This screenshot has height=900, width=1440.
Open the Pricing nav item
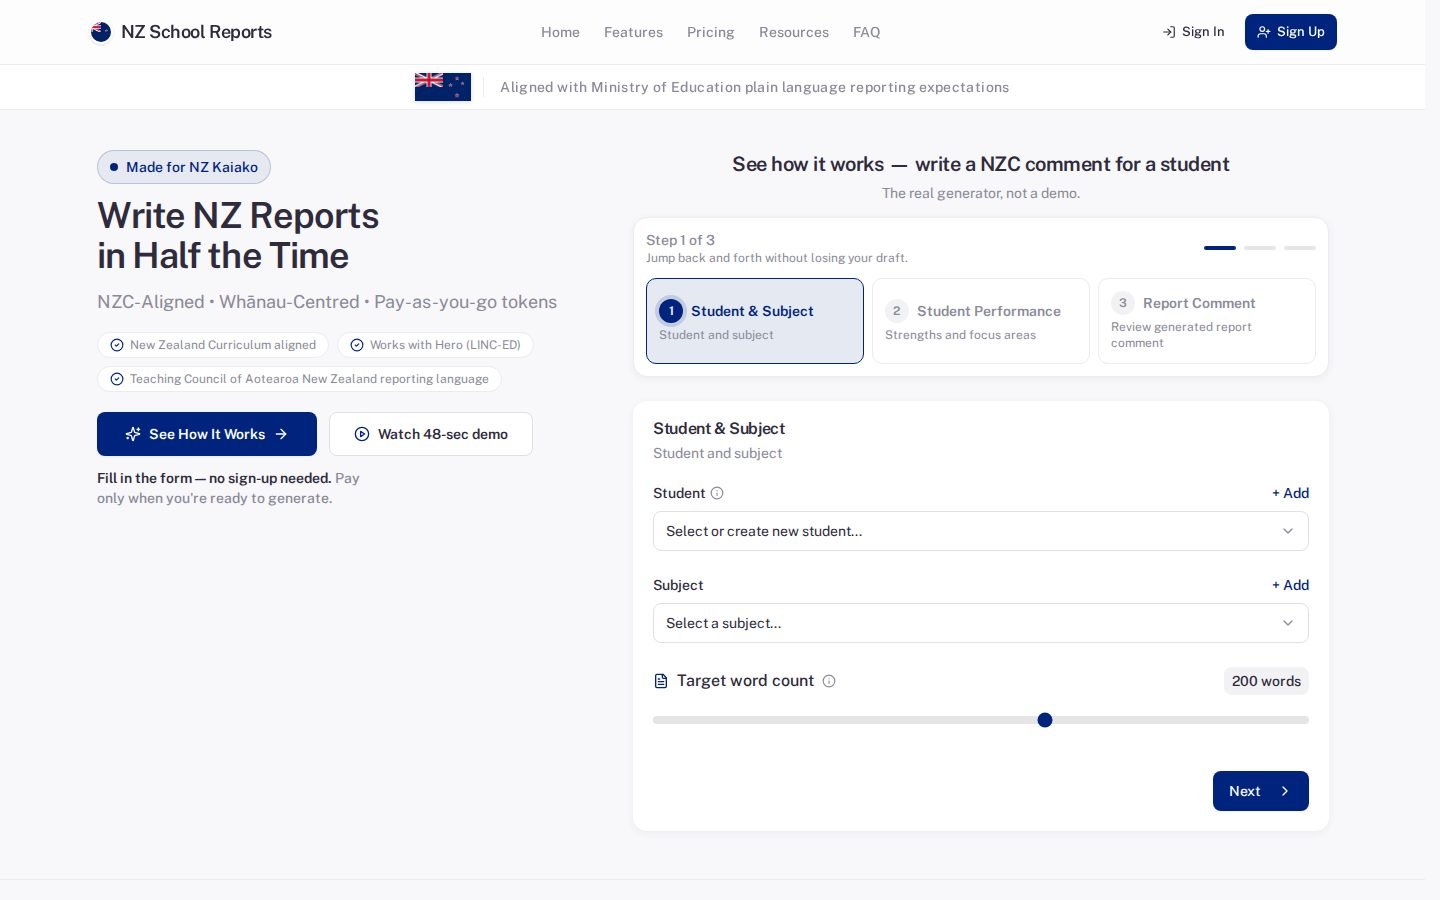pyautogui.click(x=711, y=32)
